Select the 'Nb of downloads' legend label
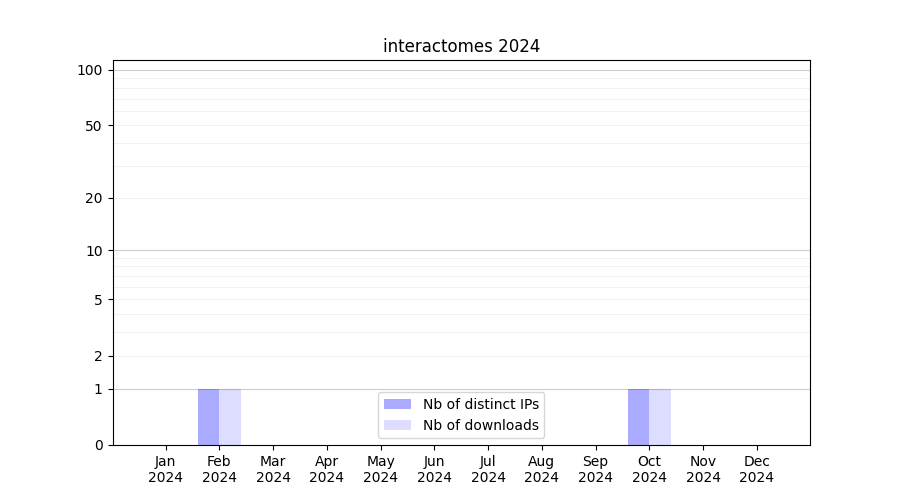Screen dimensions: 900x500 click(x=480, y=425)
